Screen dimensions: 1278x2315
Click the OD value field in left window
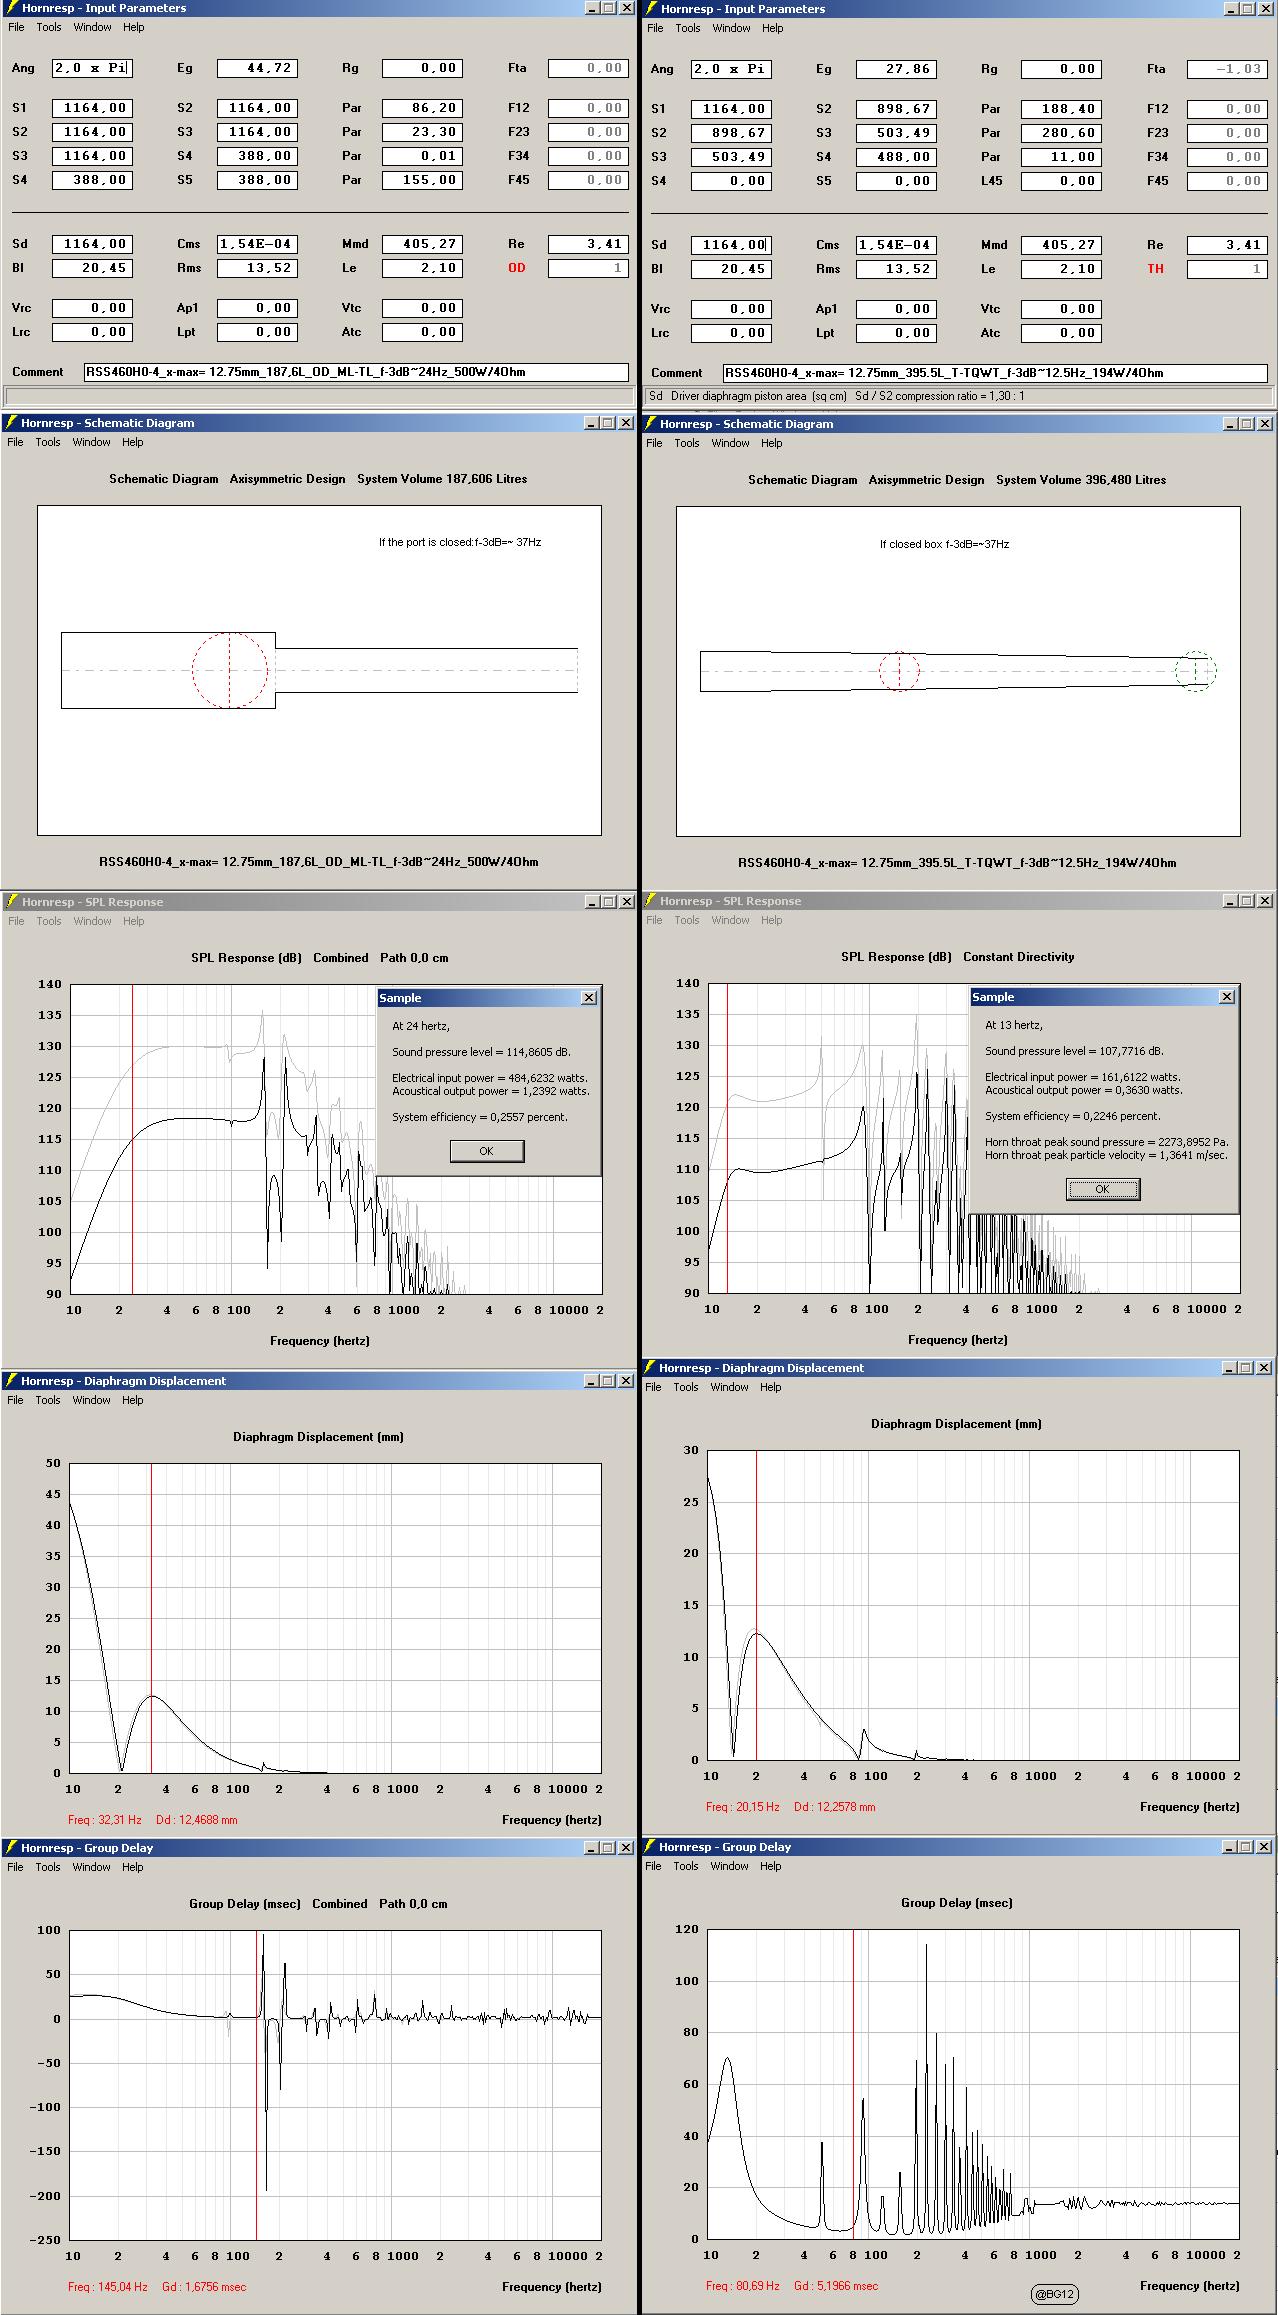[x=588, y=268]
